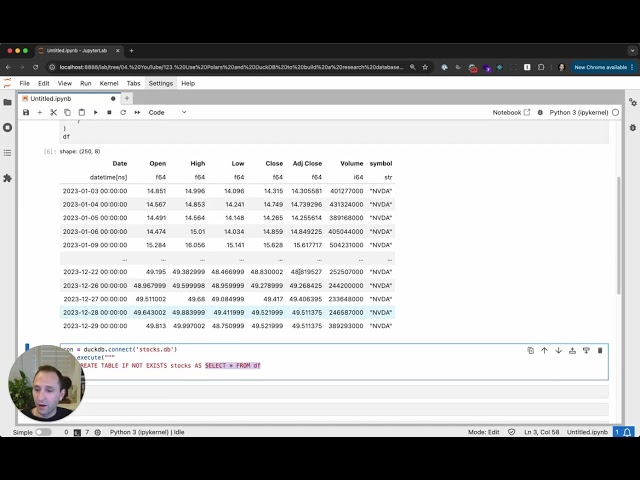The width and height of the screenshot is (640, 480).
Task: Open the File browser sidebar icon
Action: coord(7,102)
